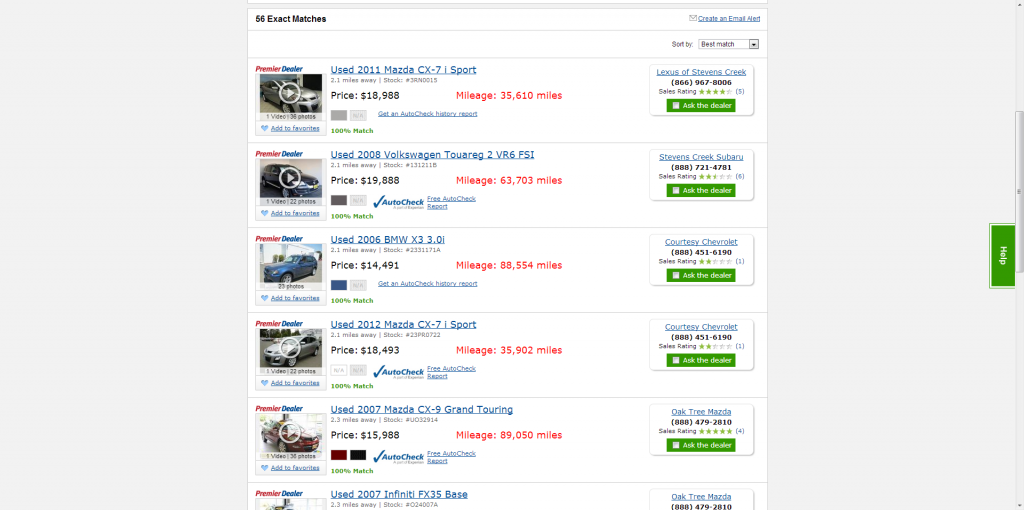Image resolution: width=1024 pixels, height=510 pixels.
Task: Open Used 2007 Mazda CX-9 Grand Touring listing
Action: click(x=421, y=409)
